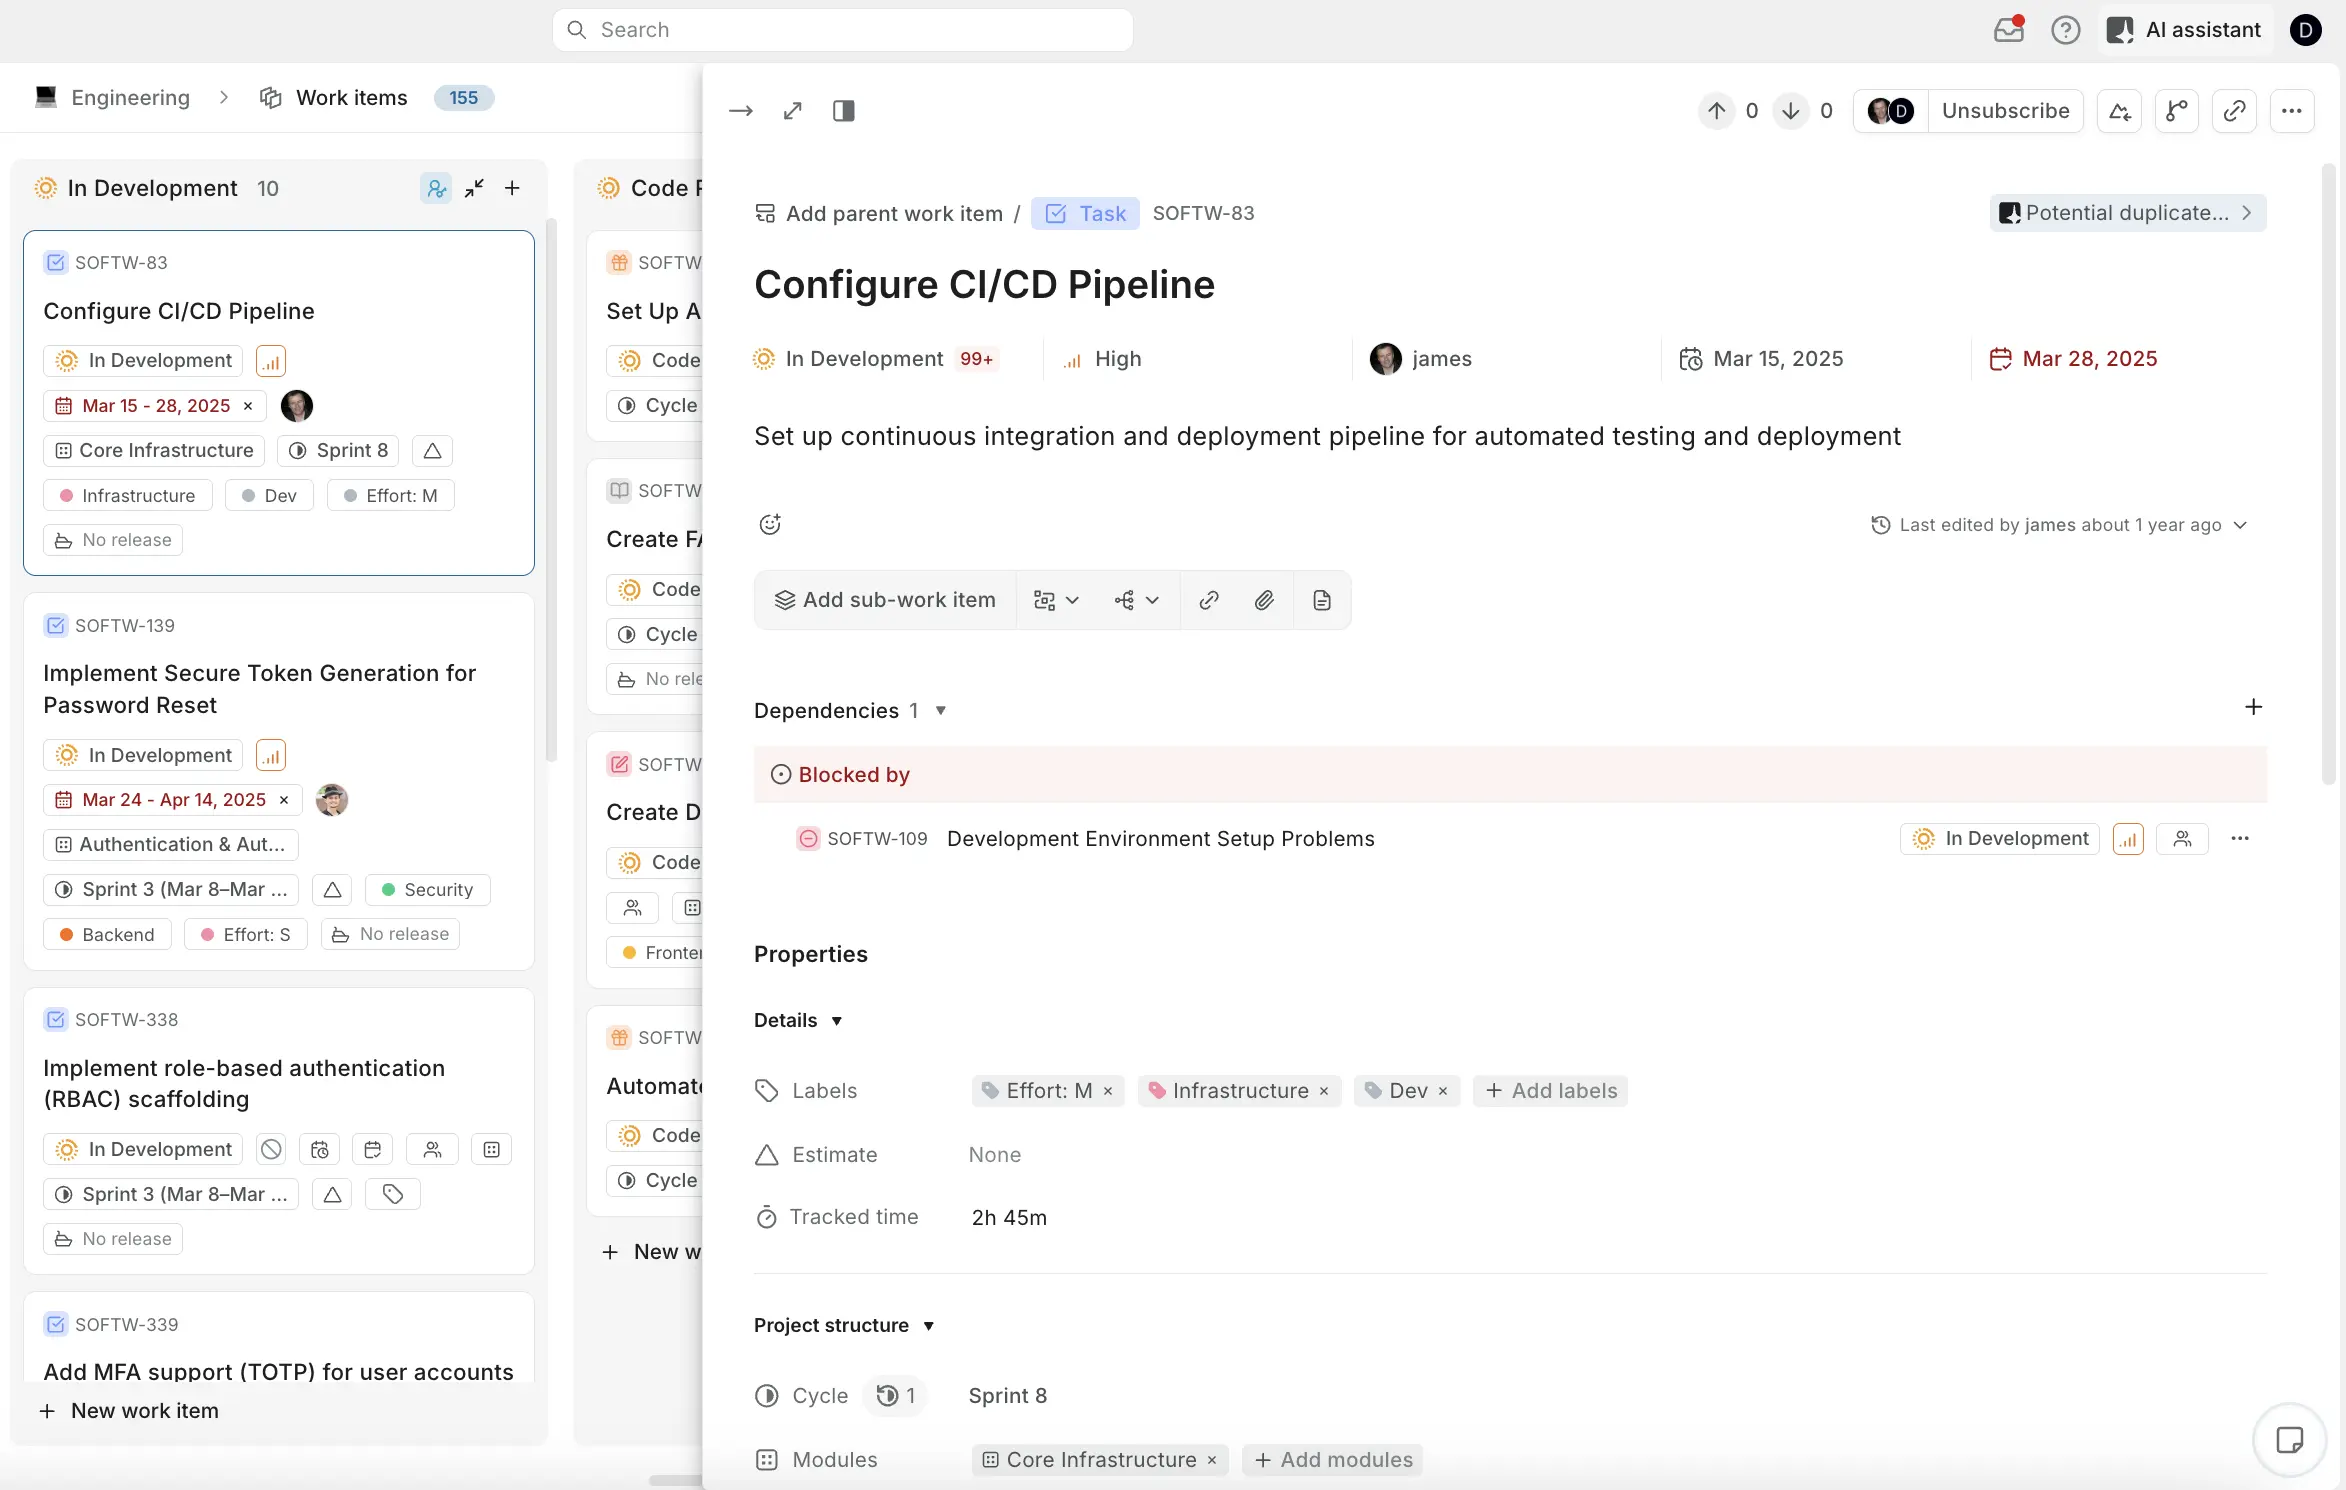The height and width of the screenshot is (1490, 2346).
Task: Collapse the Dependencies section
Action: [x=940, y=711]
